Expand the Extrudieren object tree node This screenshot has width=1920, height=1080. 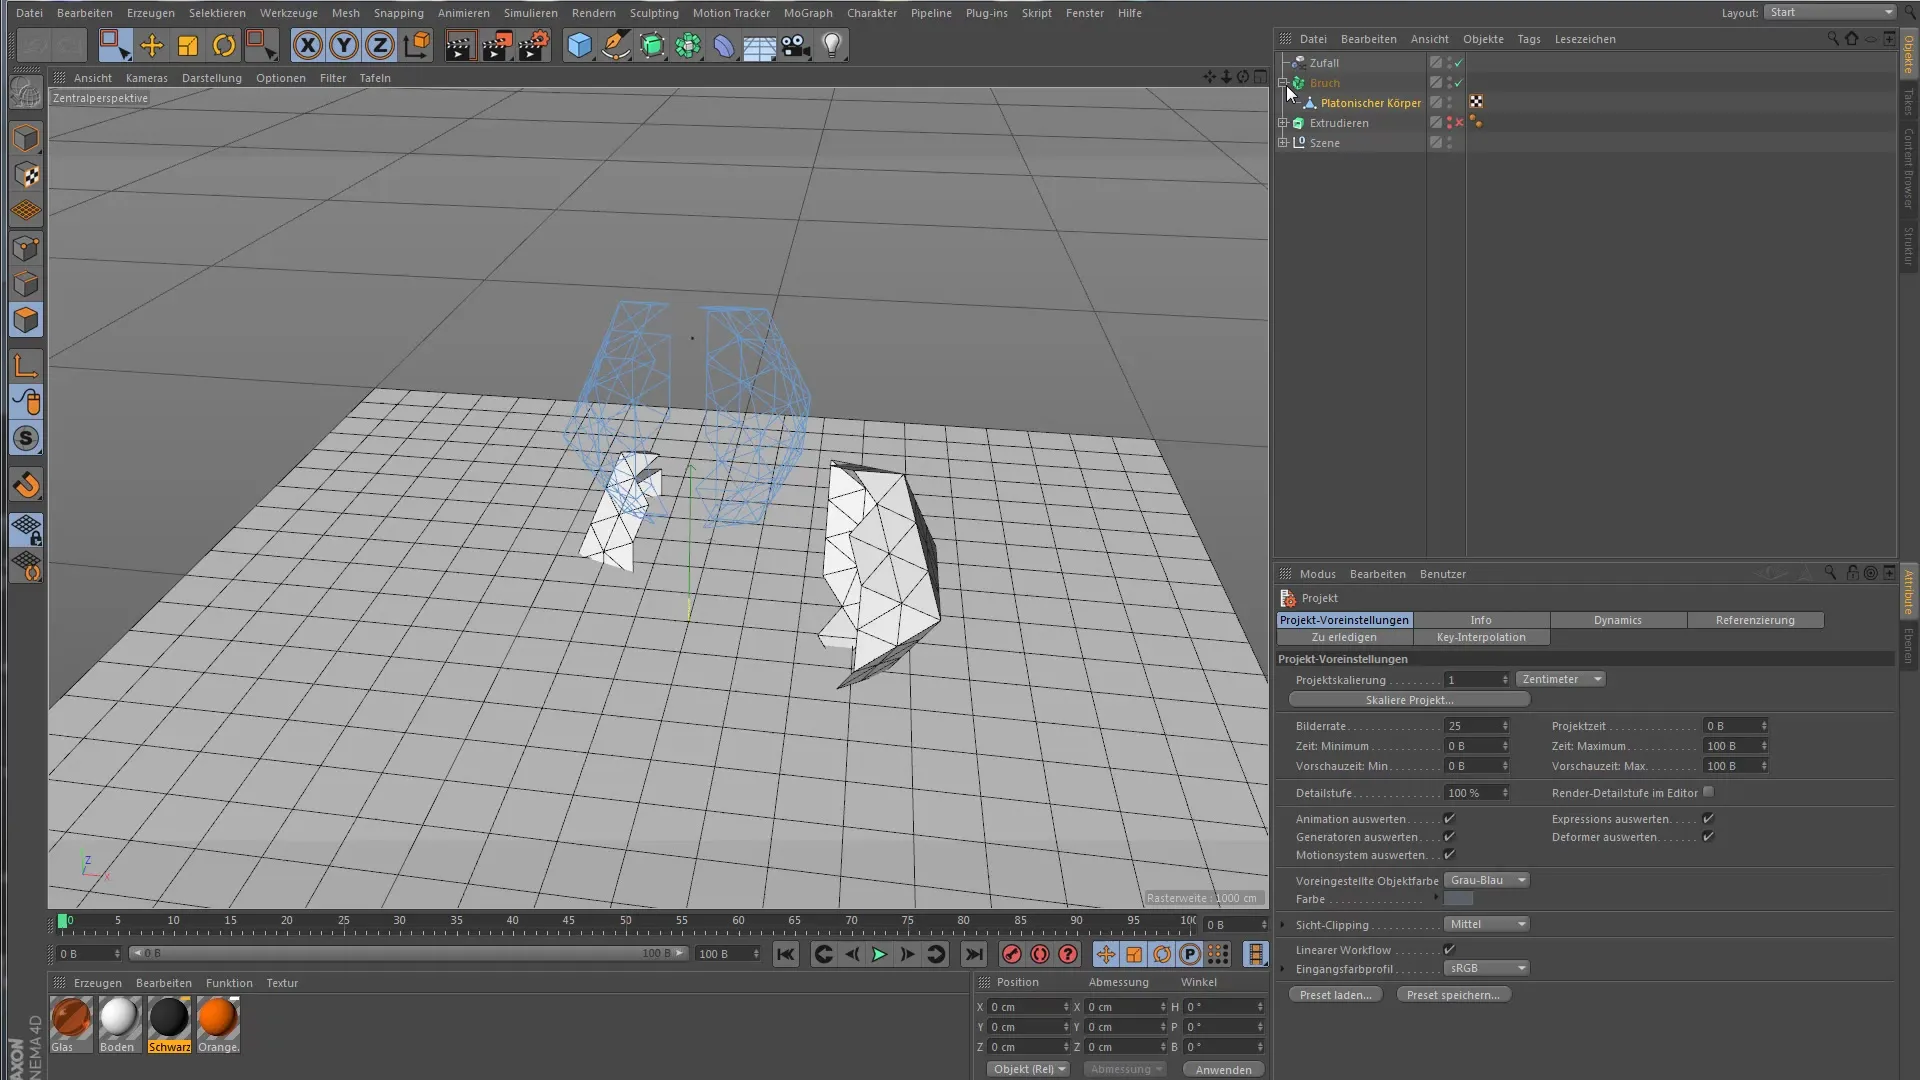[1283, 123]
